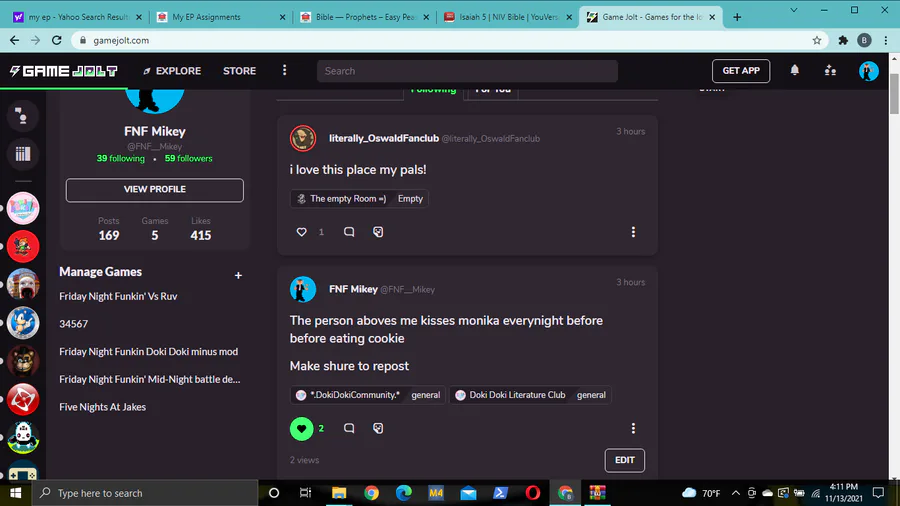Comment on literally_OswaldFanclub's post
Viewport: 900px width, 506px height.
[349, 232]
